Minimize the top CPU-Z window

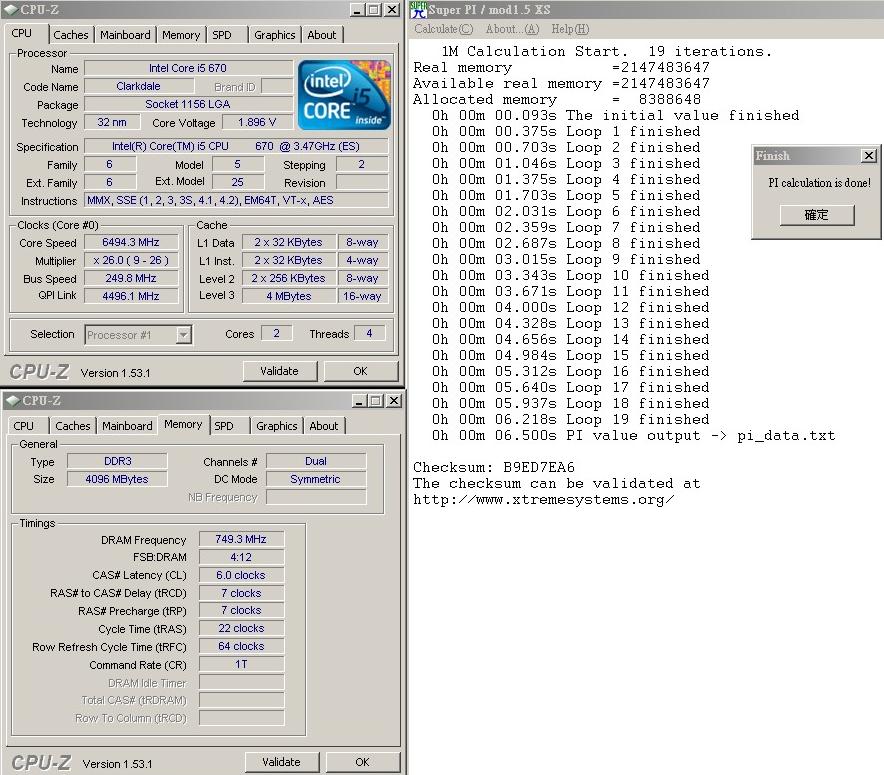click(x=357, y=10)
